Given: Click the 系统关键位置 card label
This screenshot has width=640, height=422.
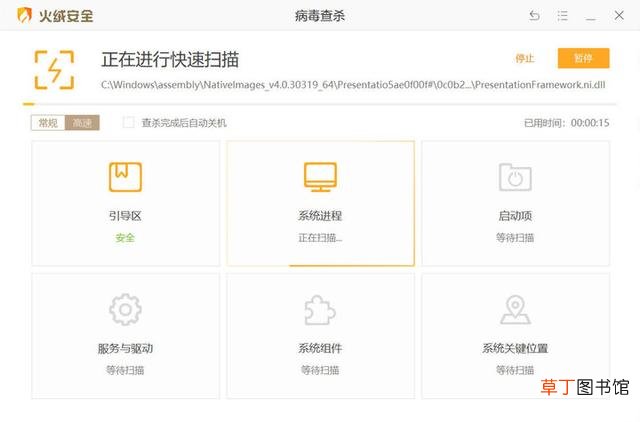Looking at the screenshot, I should [x=515, y=348].
